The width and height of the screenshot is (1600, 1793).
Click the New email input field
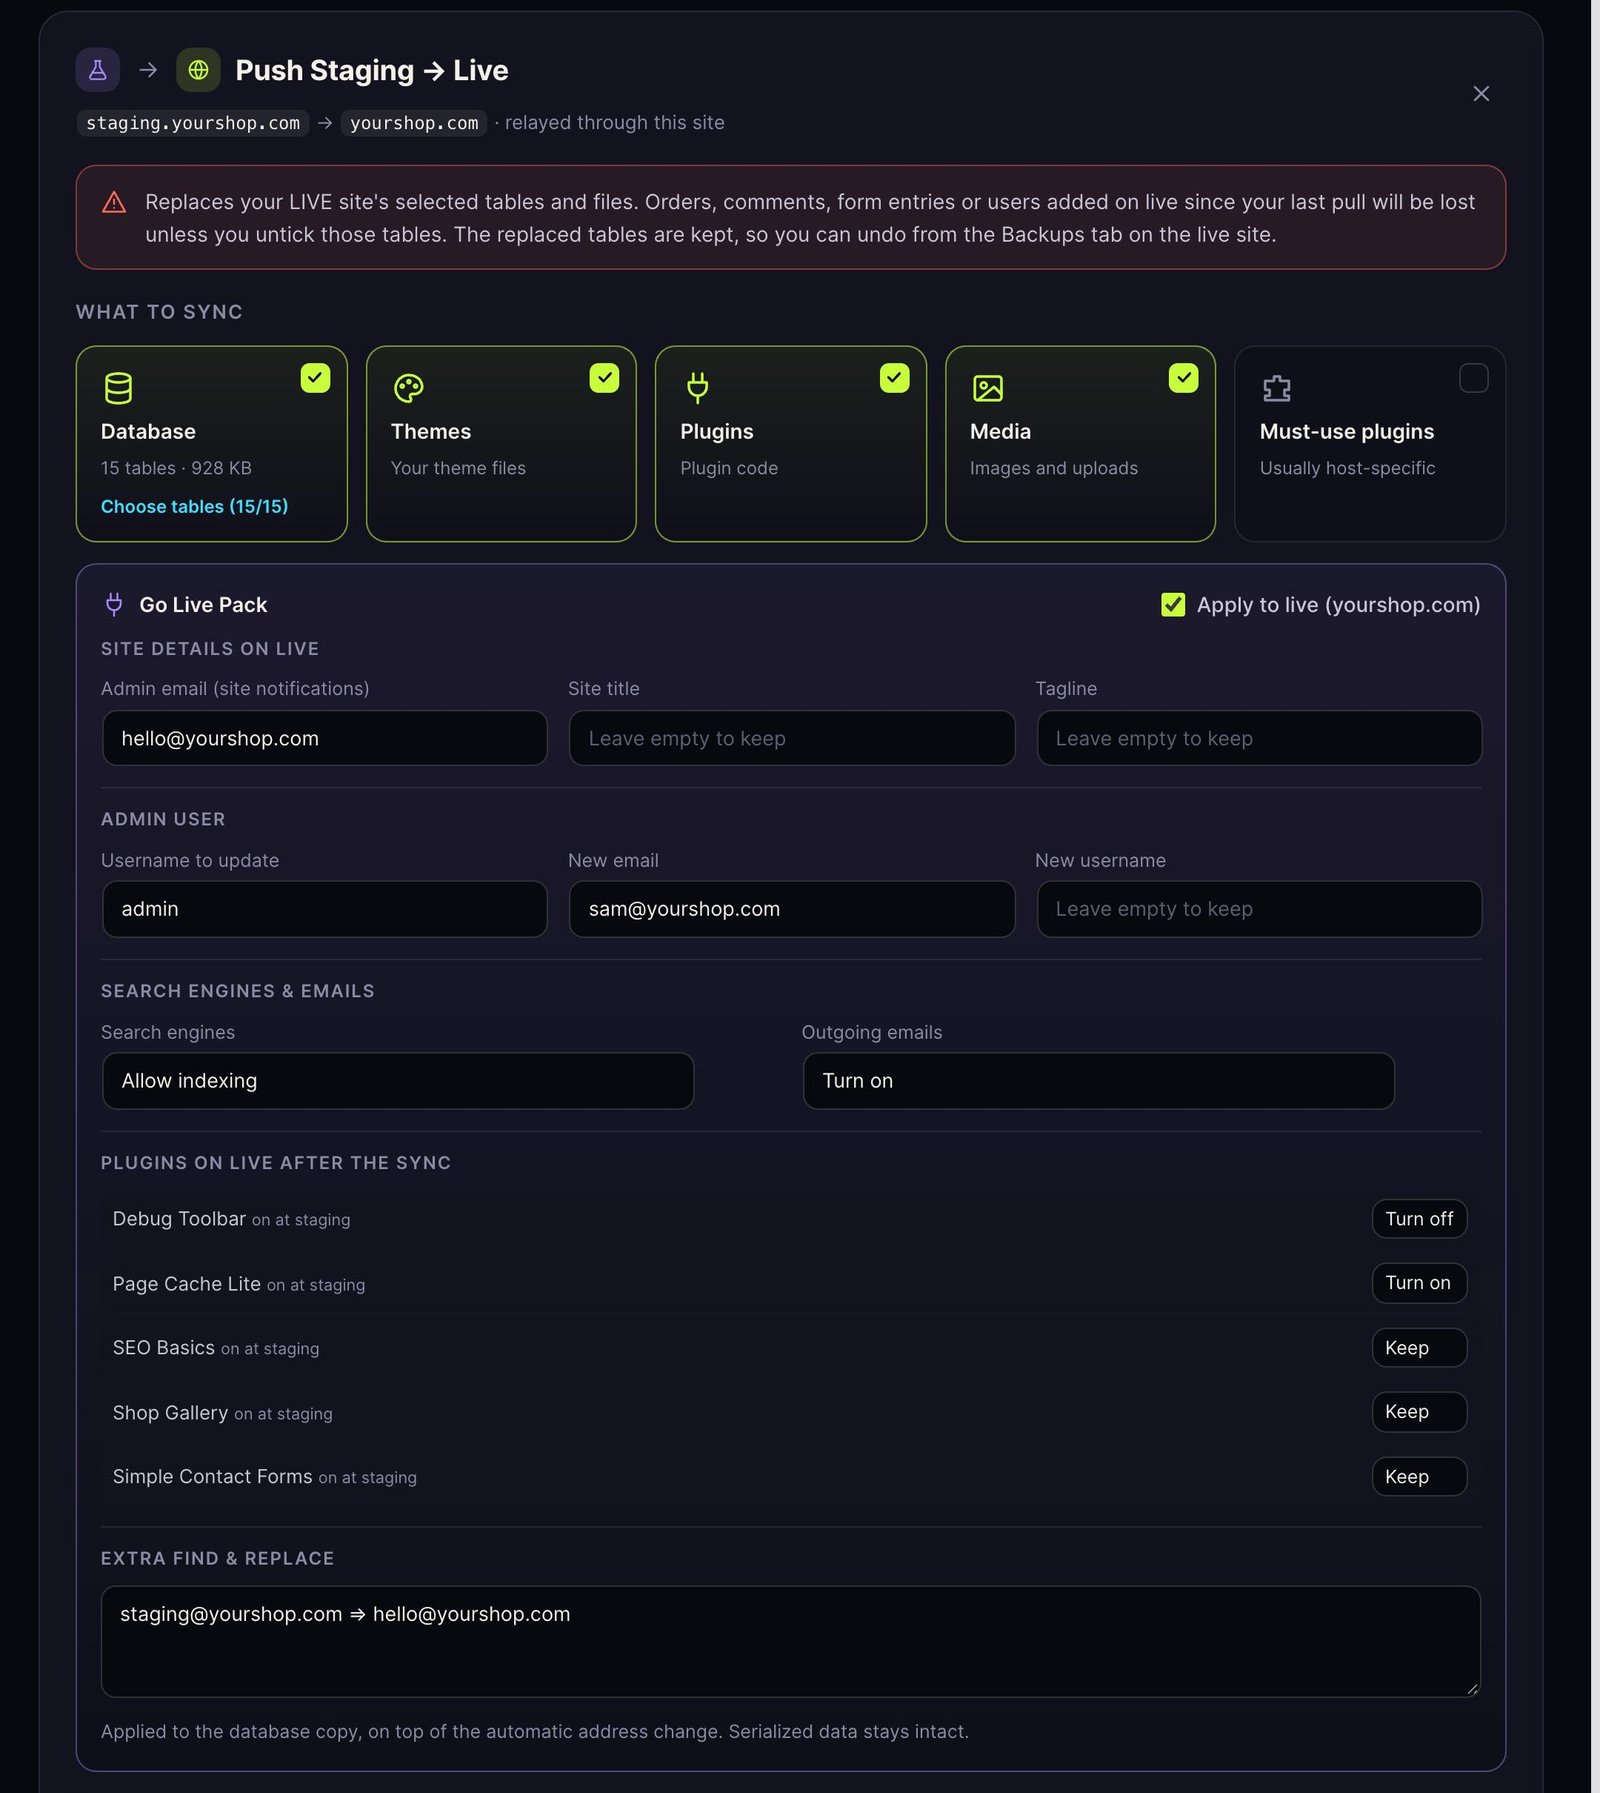coord(792,909)
